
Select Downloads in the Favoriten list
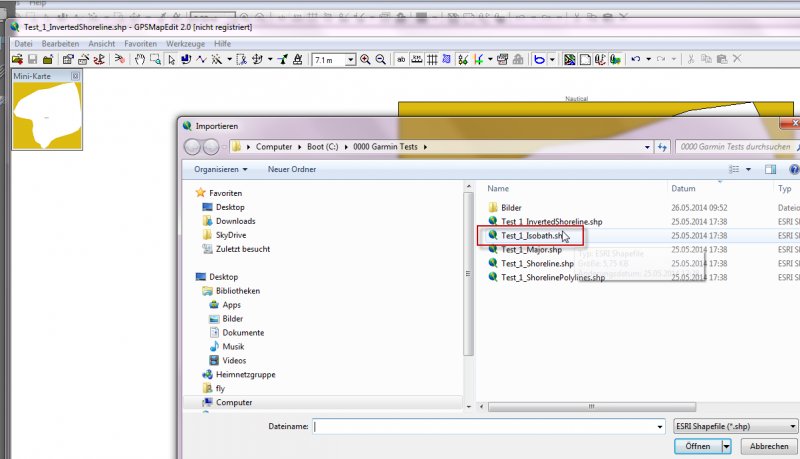pyautogui.click(x=235, y=221)
